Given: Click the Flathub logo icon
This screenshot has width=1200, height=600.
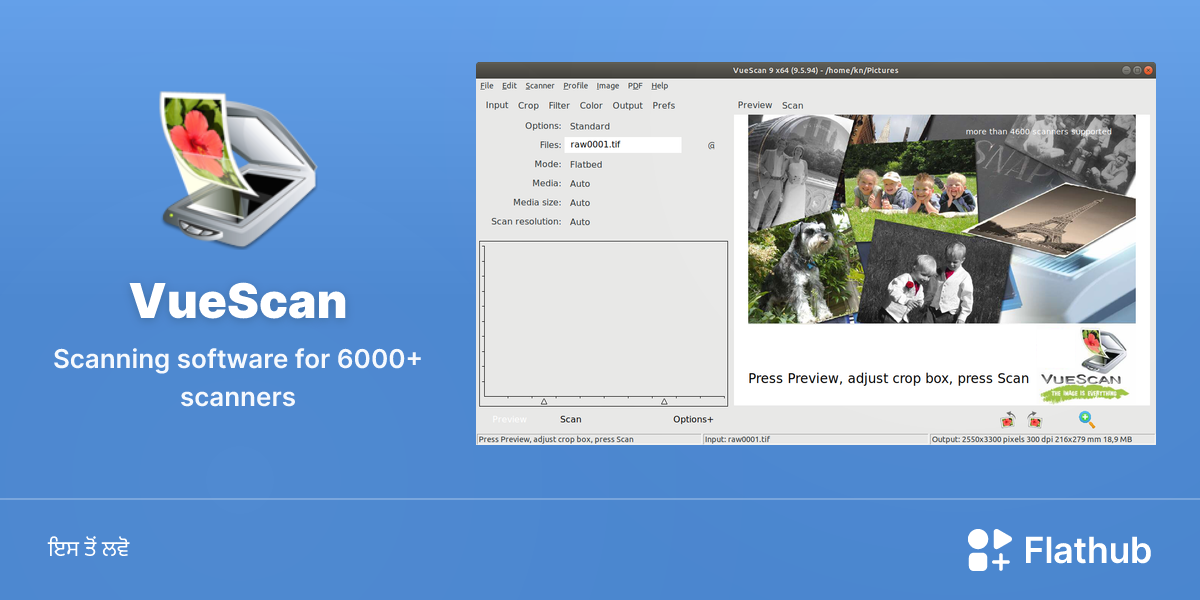Looking at the screenshot, I should point(989,550).
